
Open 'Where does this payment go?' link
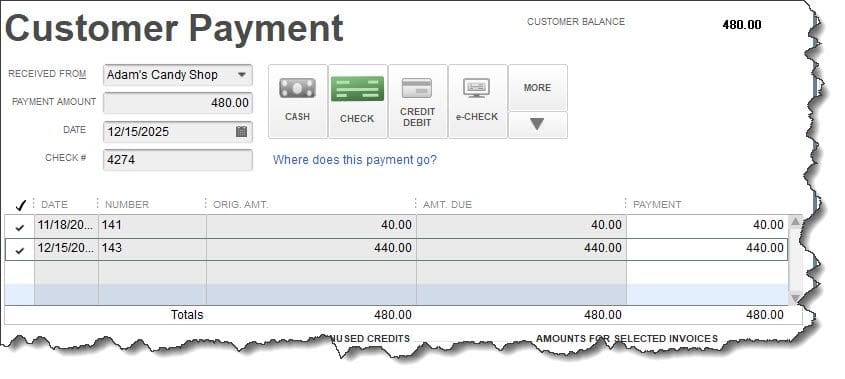click(355, 160)
